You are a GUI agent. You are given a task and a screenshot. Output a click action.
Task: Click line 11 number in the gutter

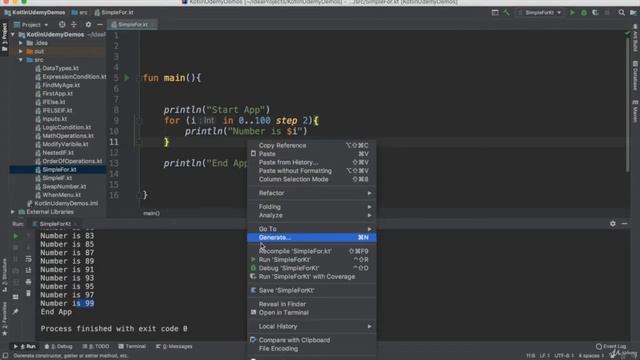pyautogui.click(x=114, y=142)
